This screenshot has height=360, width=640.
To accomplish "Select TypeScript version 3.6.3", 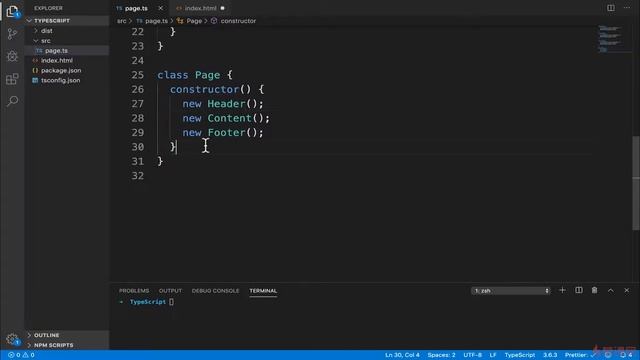I will tap(550, 355).
